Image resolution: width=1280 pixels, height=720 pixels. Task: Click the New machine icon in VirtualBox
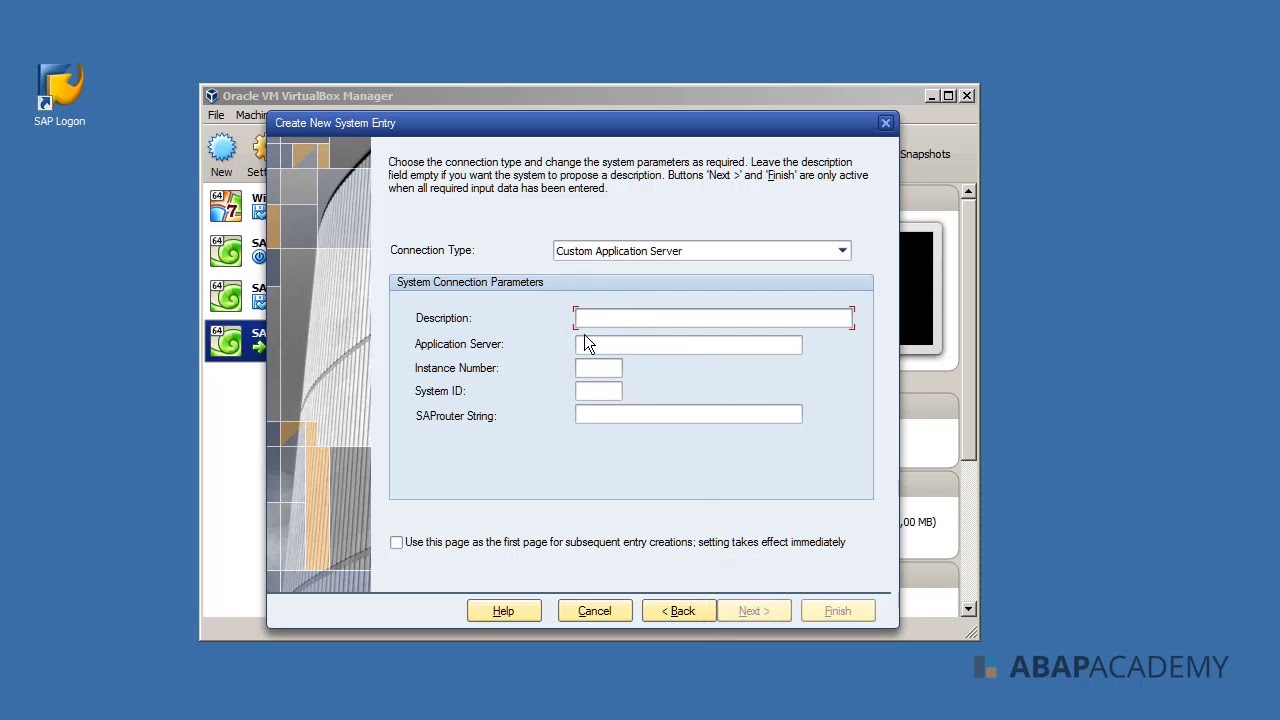click(x=222, y=149)
